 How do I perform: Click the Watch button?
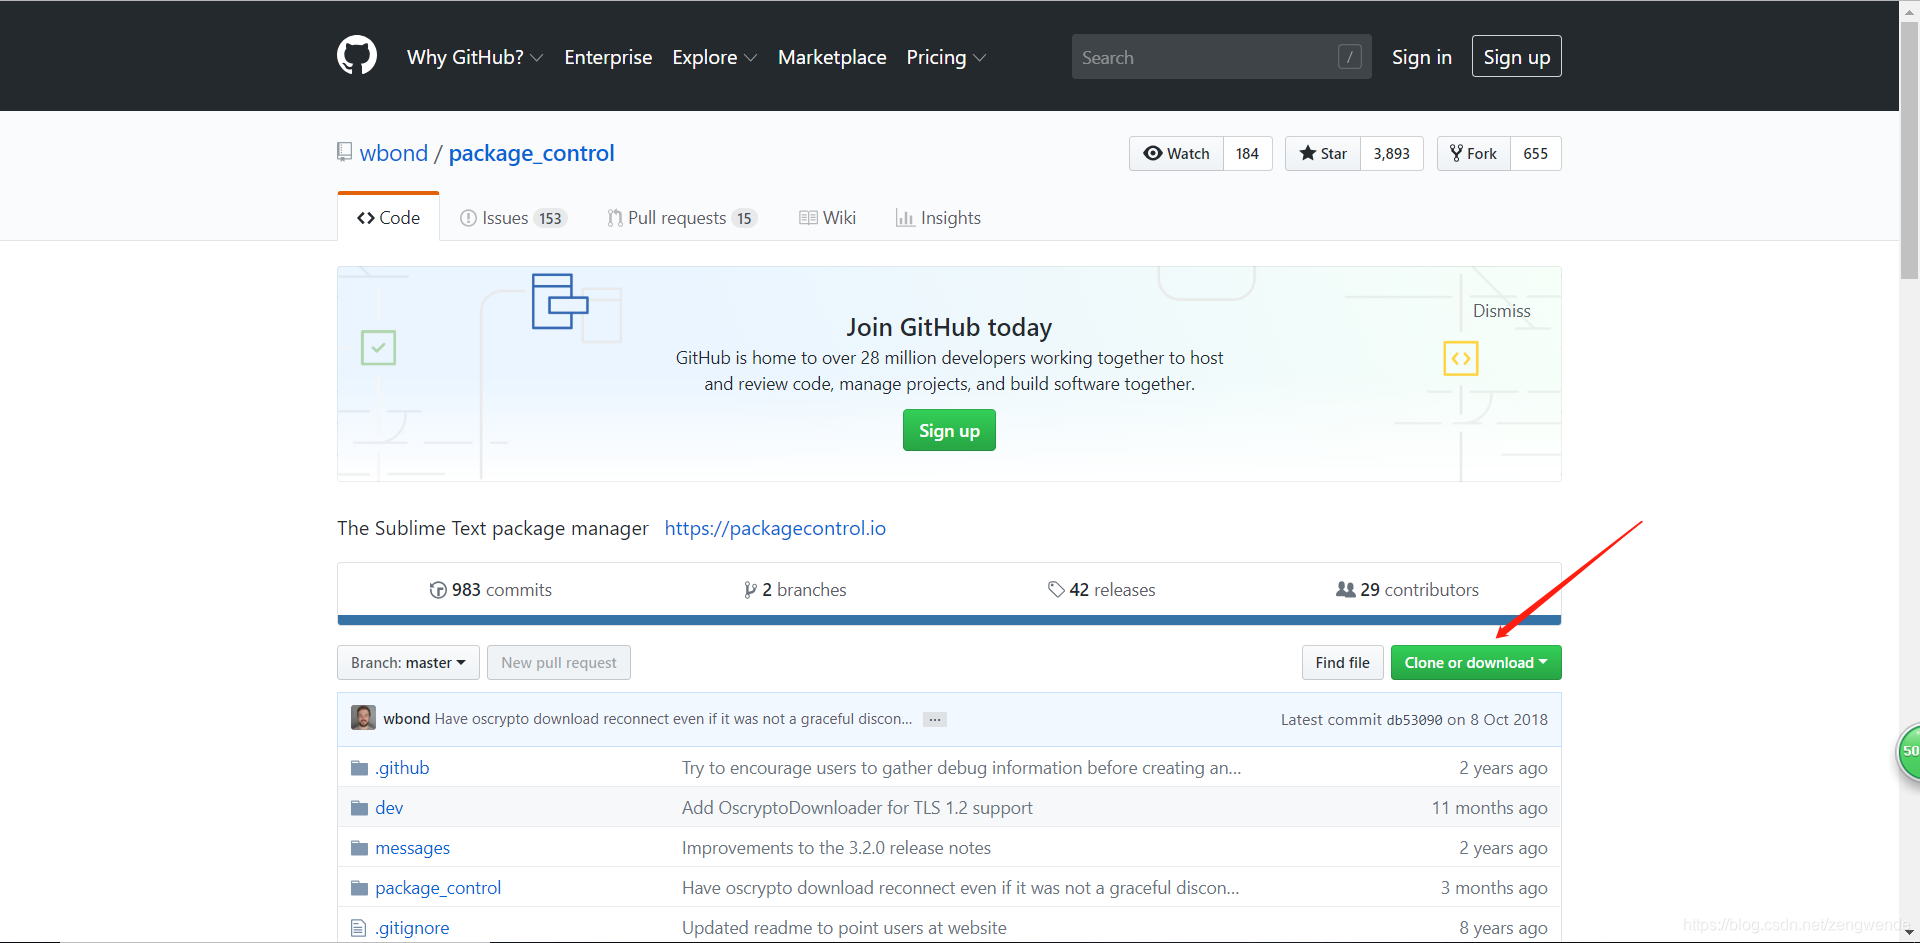(1176, 153)
